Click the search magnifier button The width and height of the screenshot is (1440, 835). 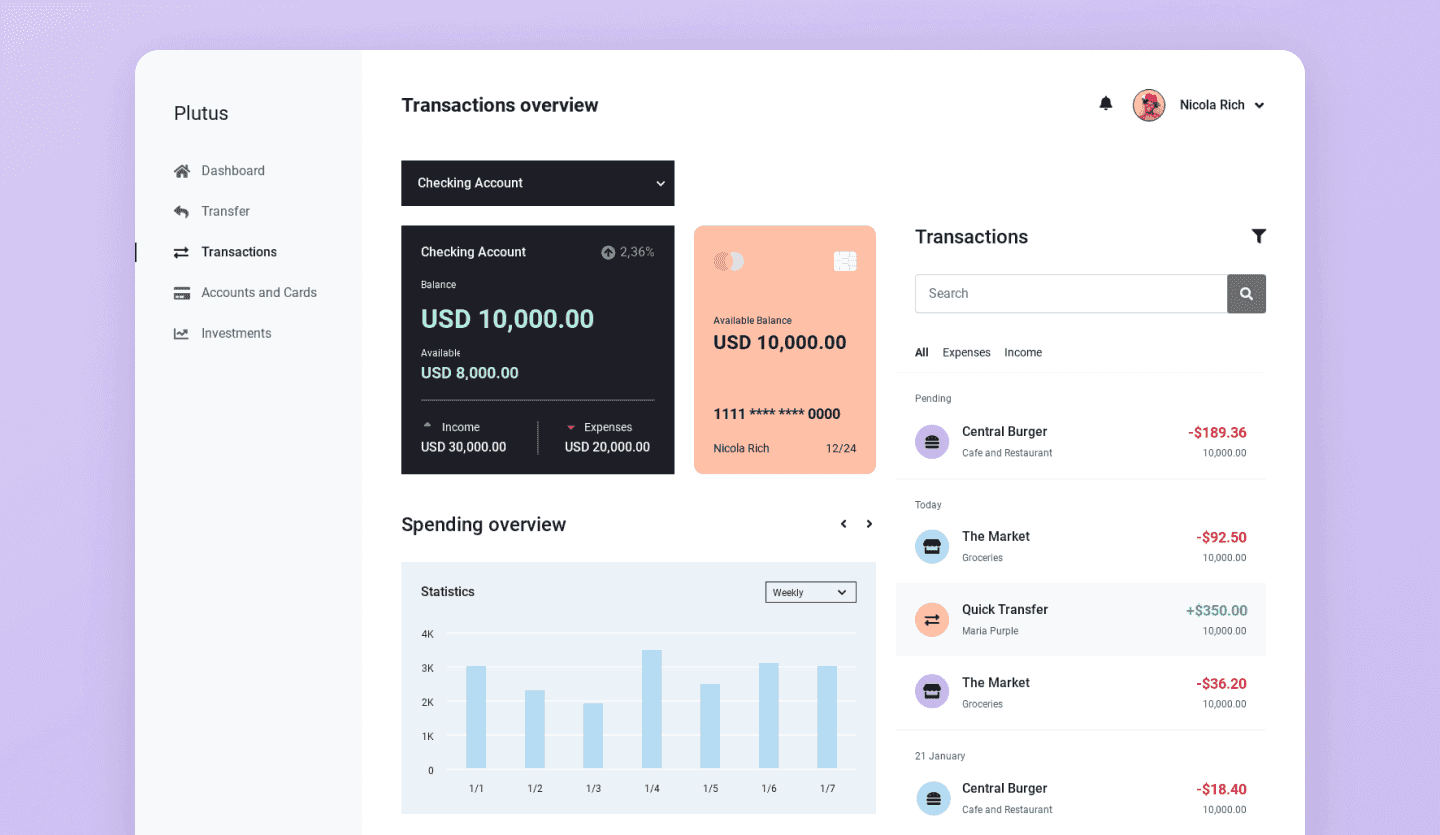point(1246,294)
